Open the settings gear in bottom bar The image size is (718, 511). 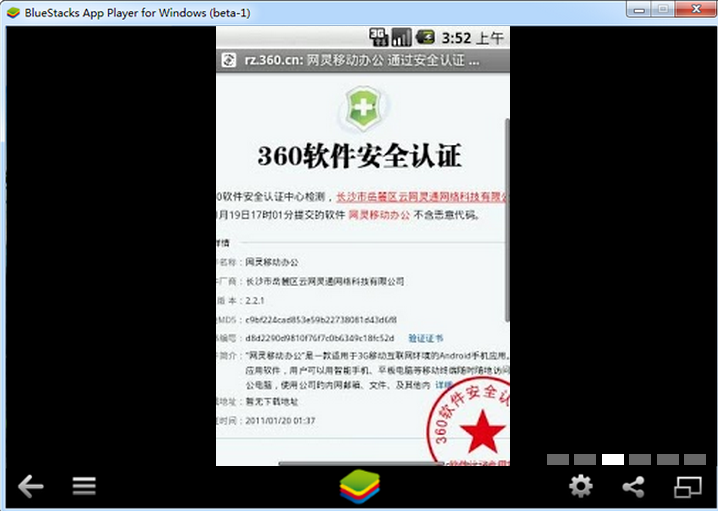click(581, 486)
